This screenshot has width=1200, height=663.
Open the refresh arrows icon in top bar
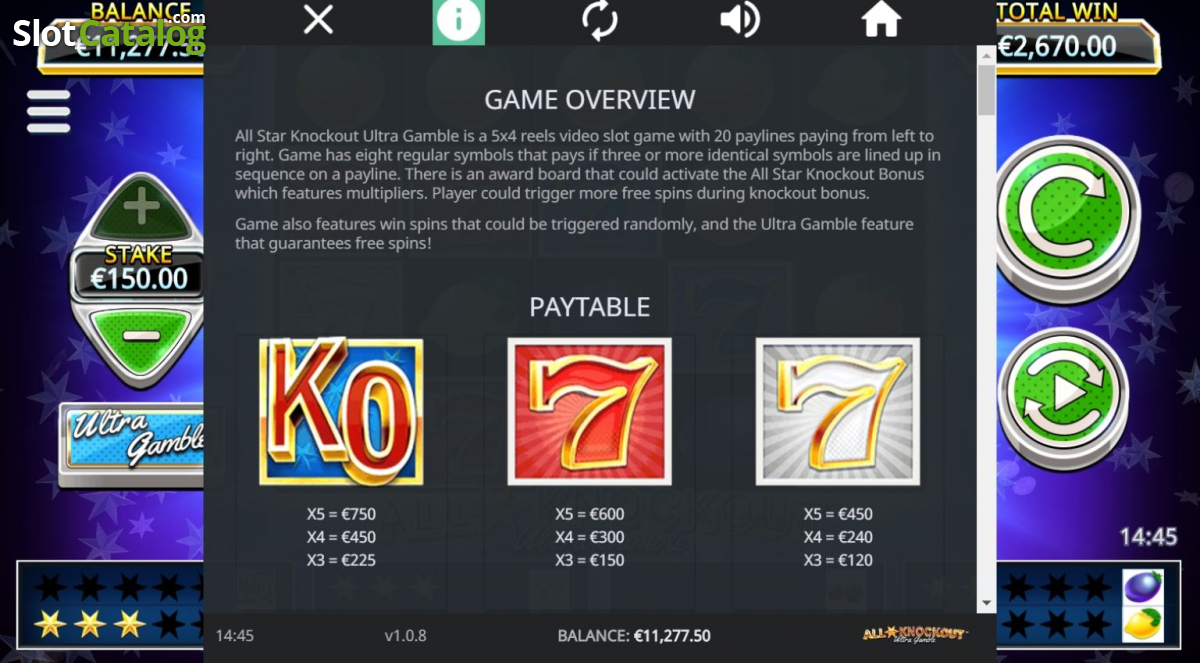pyautogui.click(x=600, y=21)
